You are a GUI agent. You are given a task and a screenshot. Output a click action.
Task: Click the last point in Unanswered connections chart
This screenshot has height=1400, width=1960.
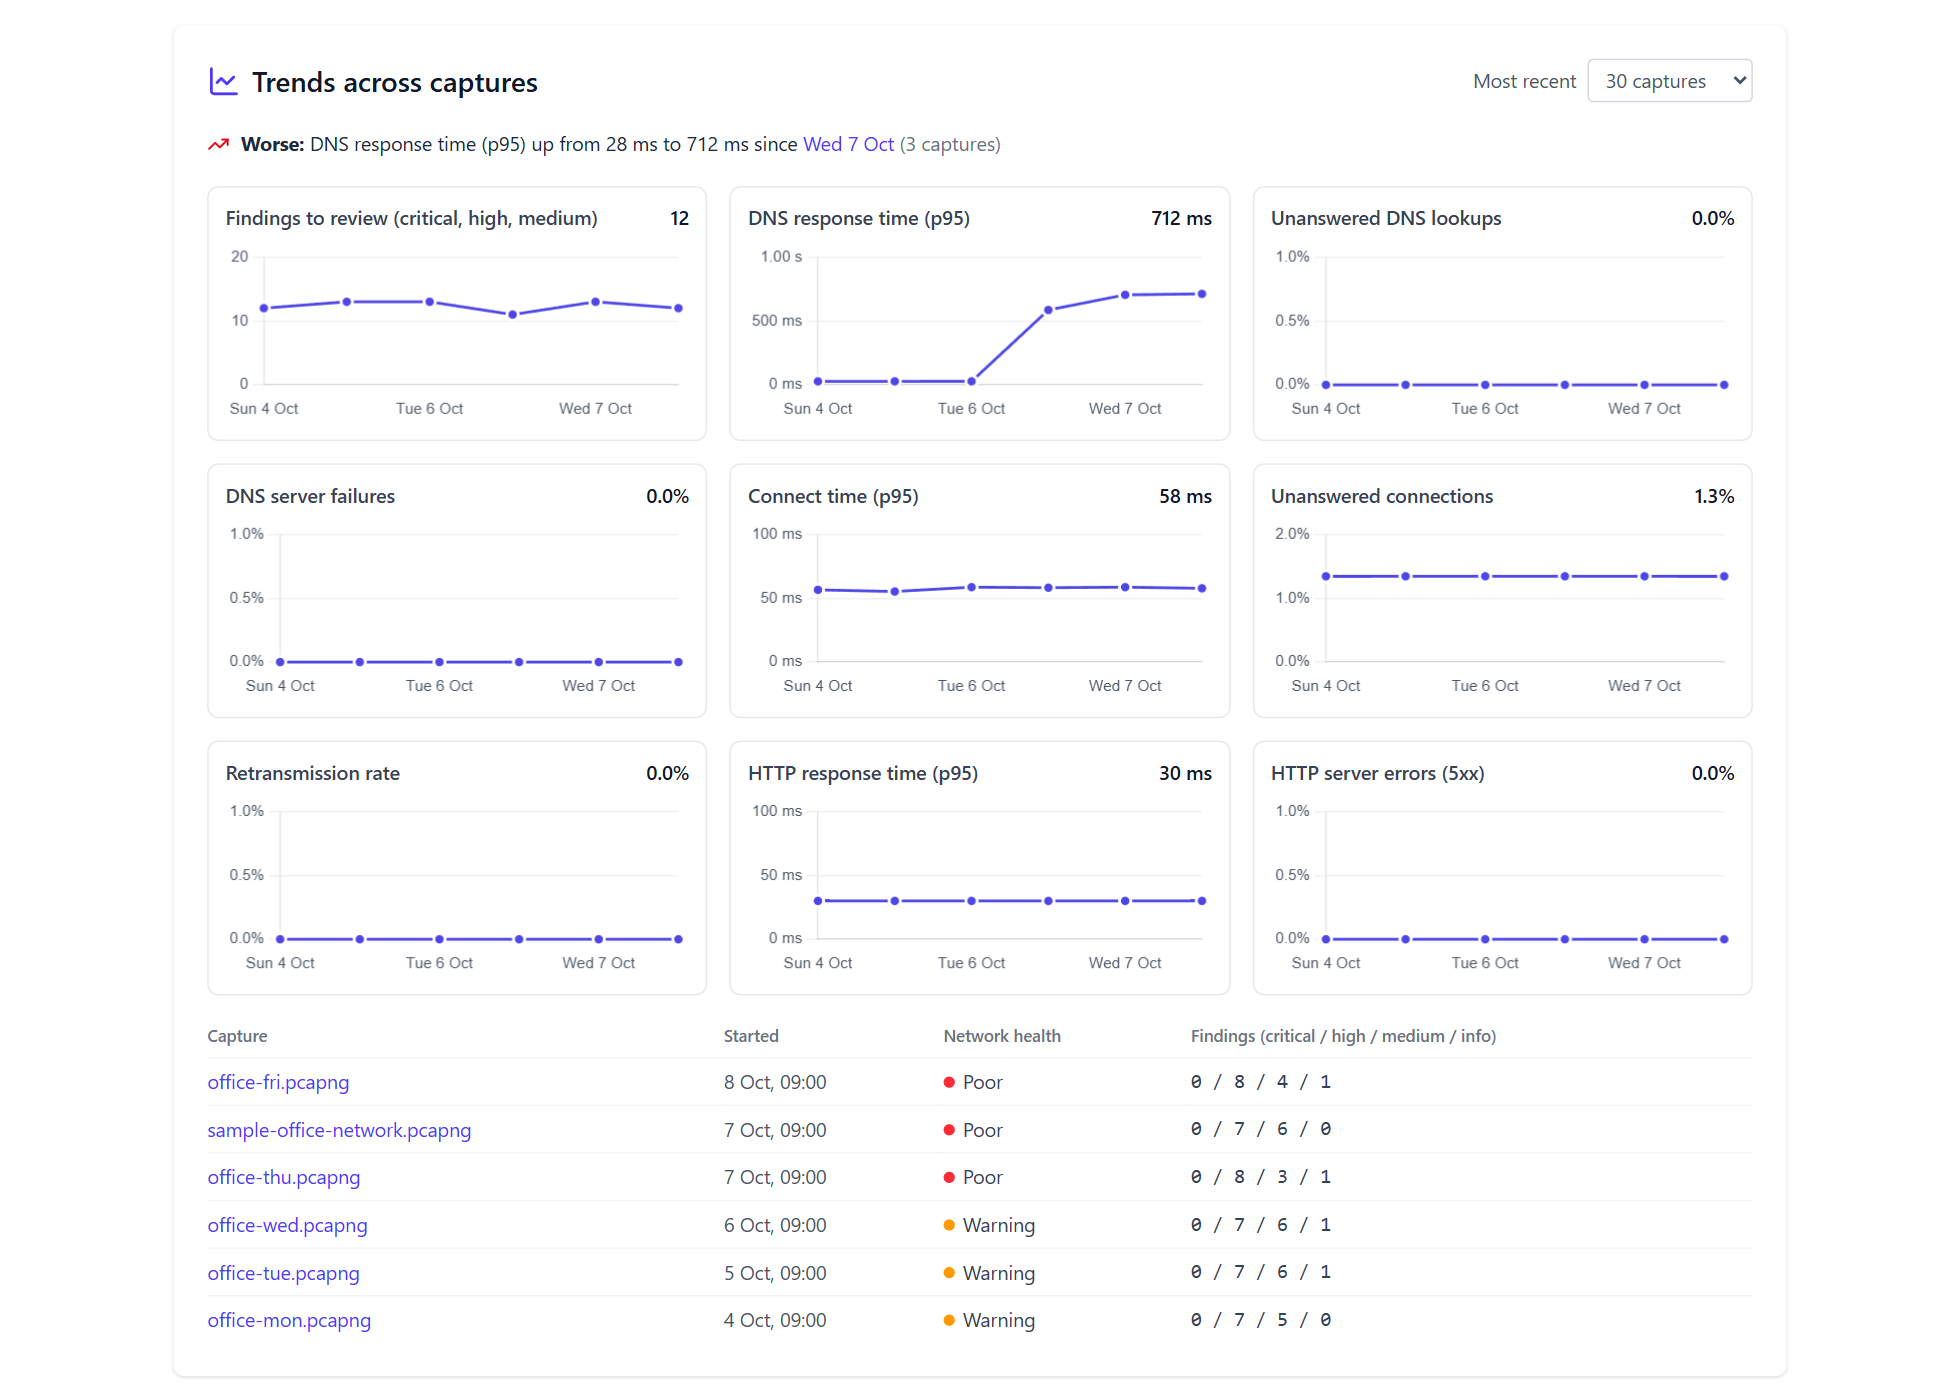coord(1724,576)
